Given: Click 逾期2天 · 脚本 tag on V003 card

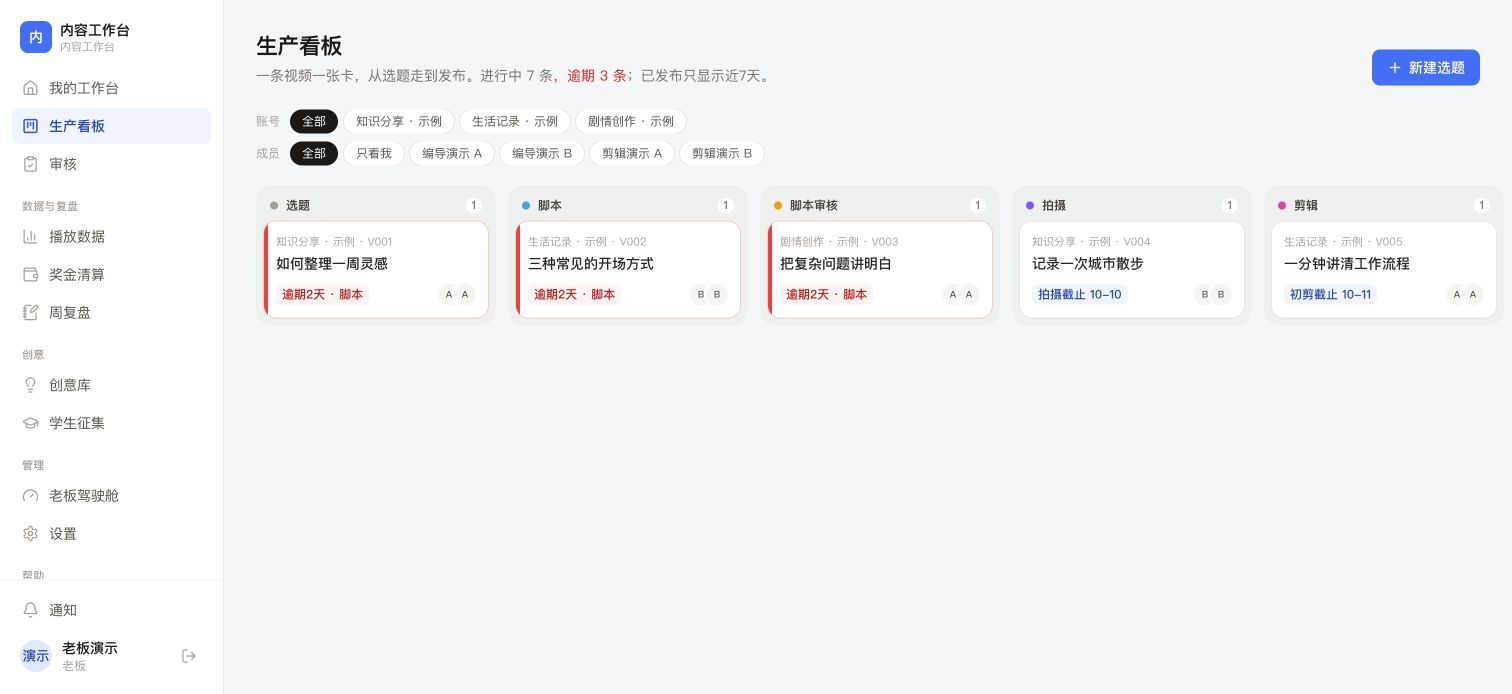Looking at the screenshot, I should [826, 295].
